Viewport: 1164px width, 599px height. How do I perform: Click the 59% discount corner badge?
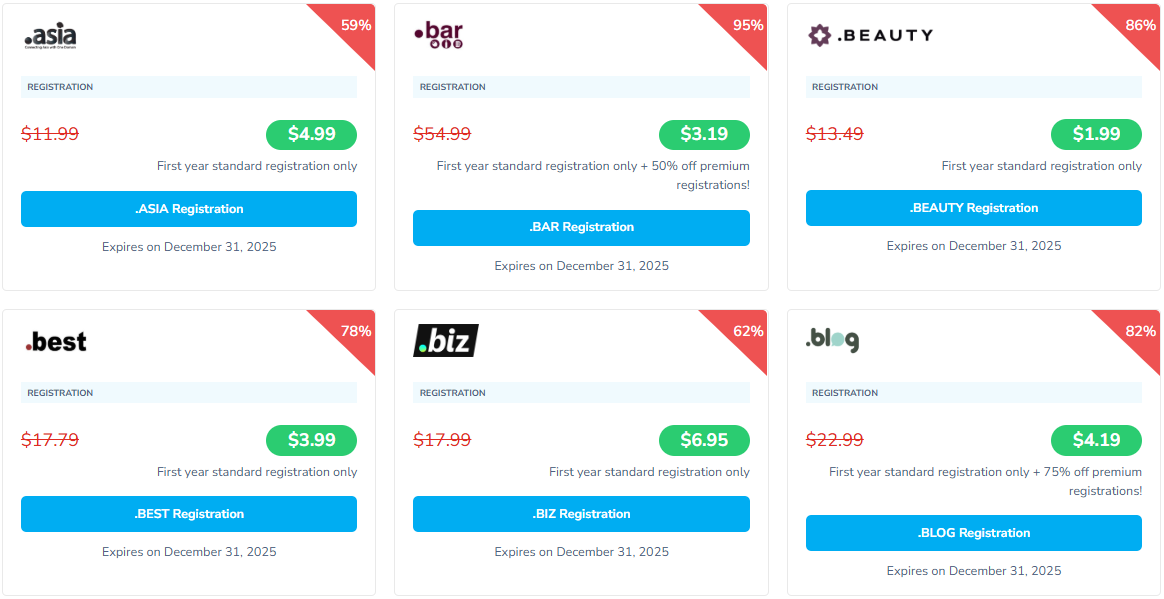353,27
